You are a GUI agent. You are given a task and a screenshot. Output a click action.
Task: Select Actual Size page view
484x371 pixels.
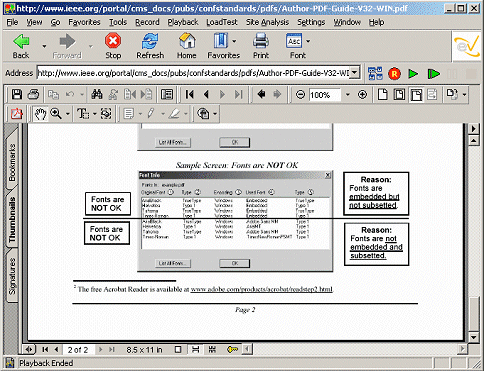383,95
